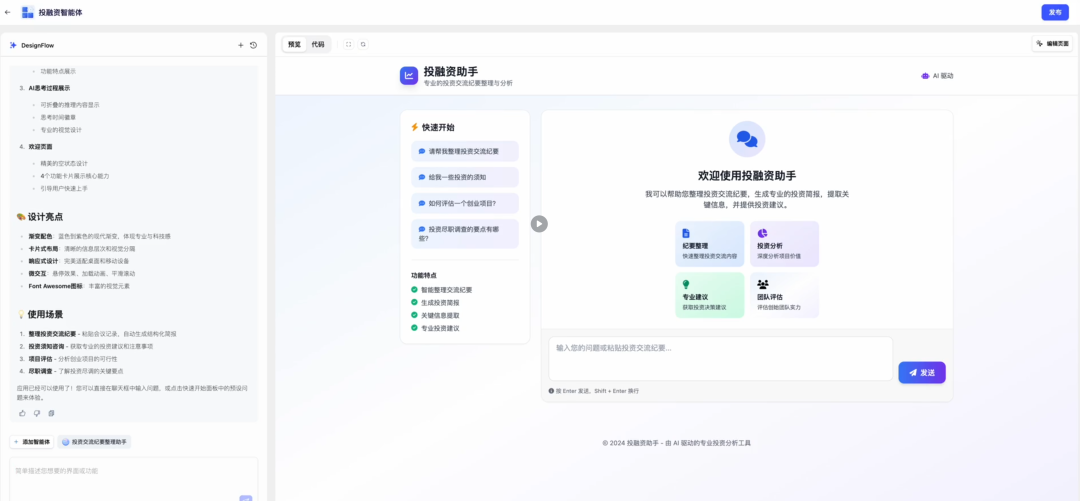Screen dimensions: 1080x501
Task: Click the blue 发送 send button
Action: 922,373
